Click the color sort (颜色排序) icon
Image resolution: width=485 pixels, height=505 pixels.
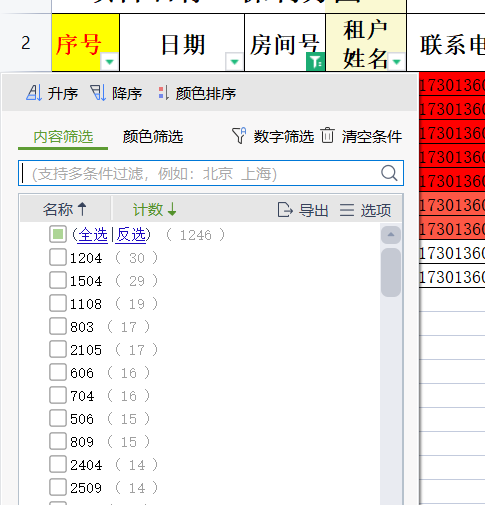pos(163,93)
